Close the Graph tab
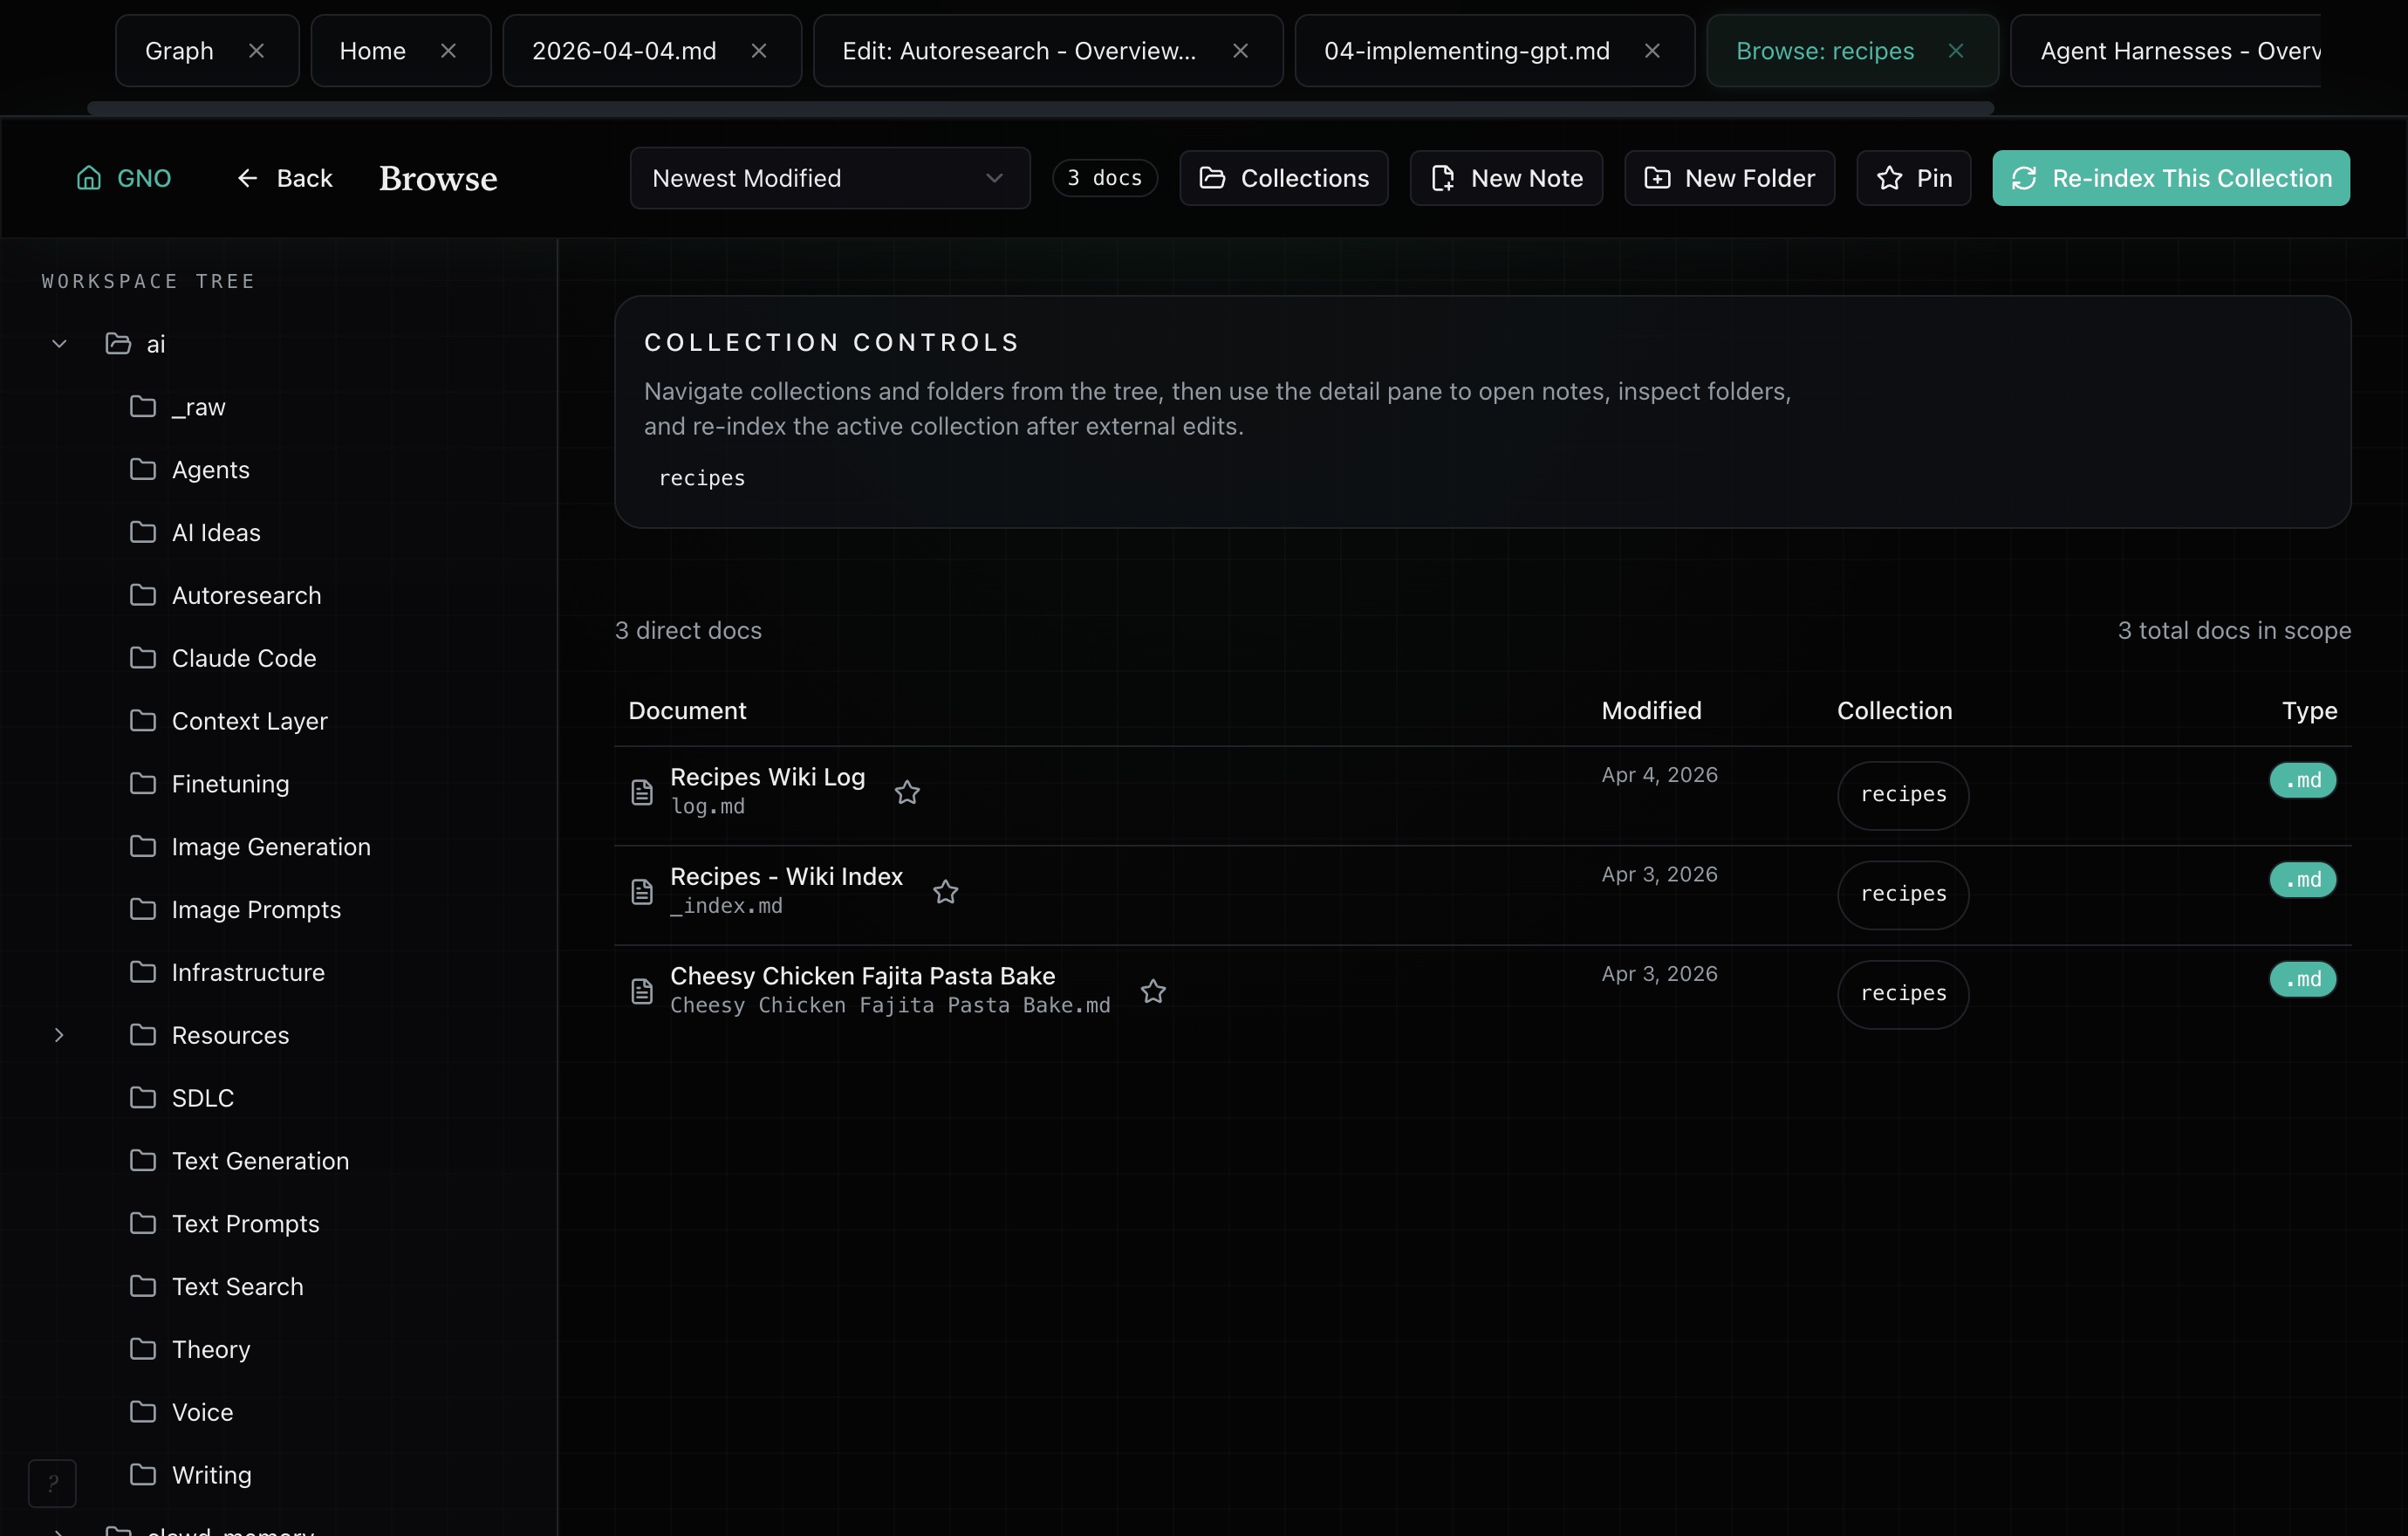 pyautogui.click(x=256, y=51)
